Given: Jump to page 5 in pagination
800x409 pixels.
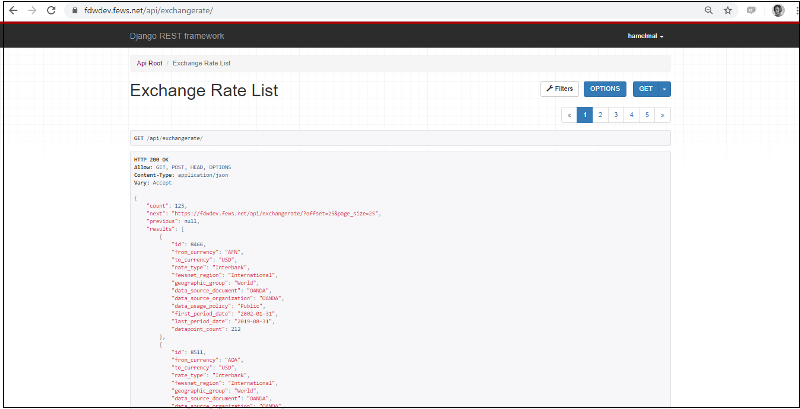Looking at the screenshot, I should 646,115.
